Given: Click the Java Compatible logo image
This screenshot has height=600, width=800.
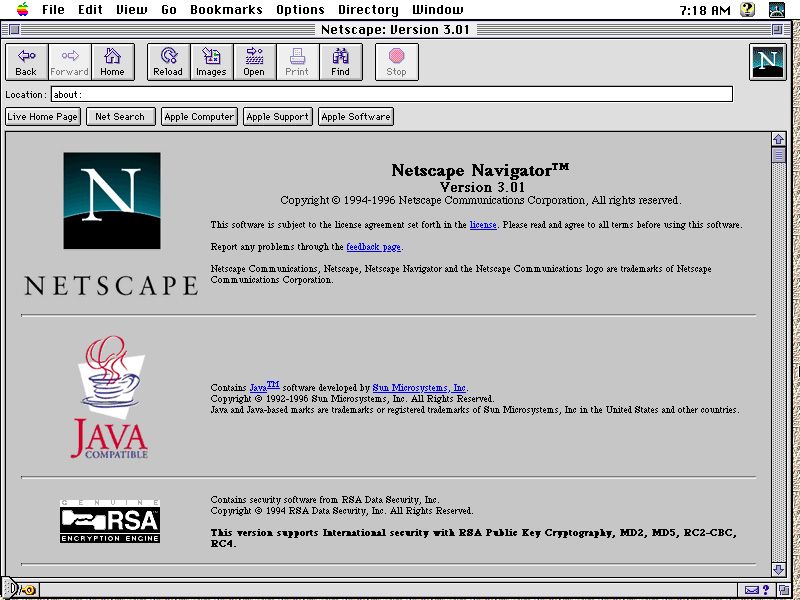Looking at the screenshot, I should pos(110,397).
